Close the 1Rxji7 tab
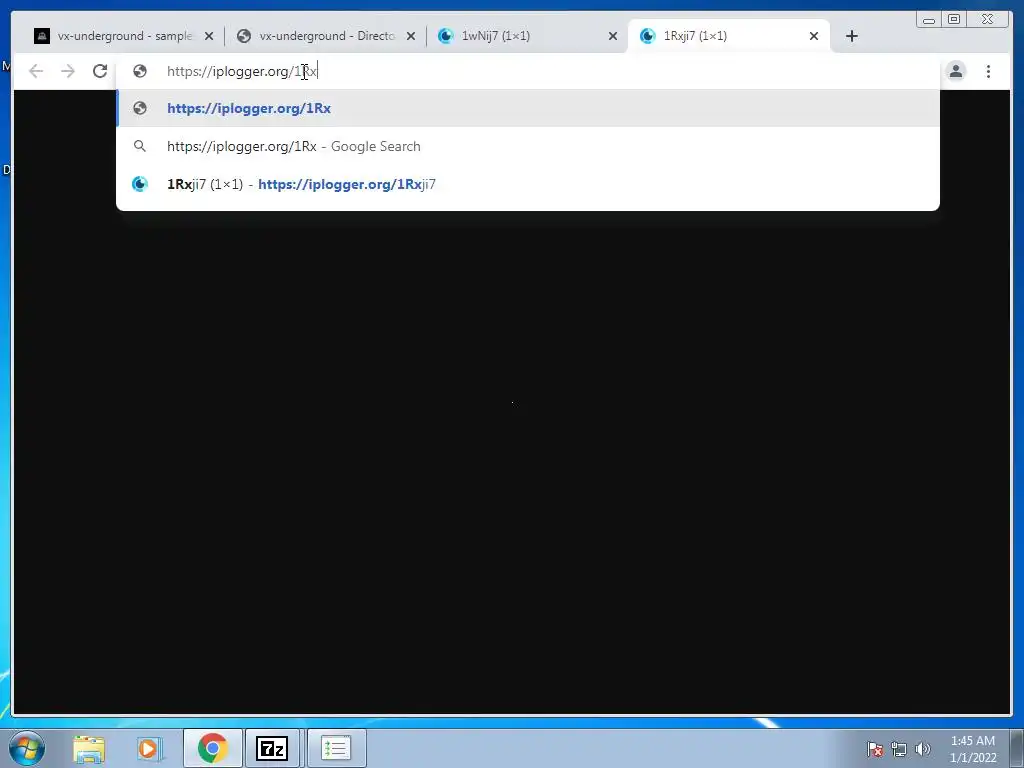 814,36
